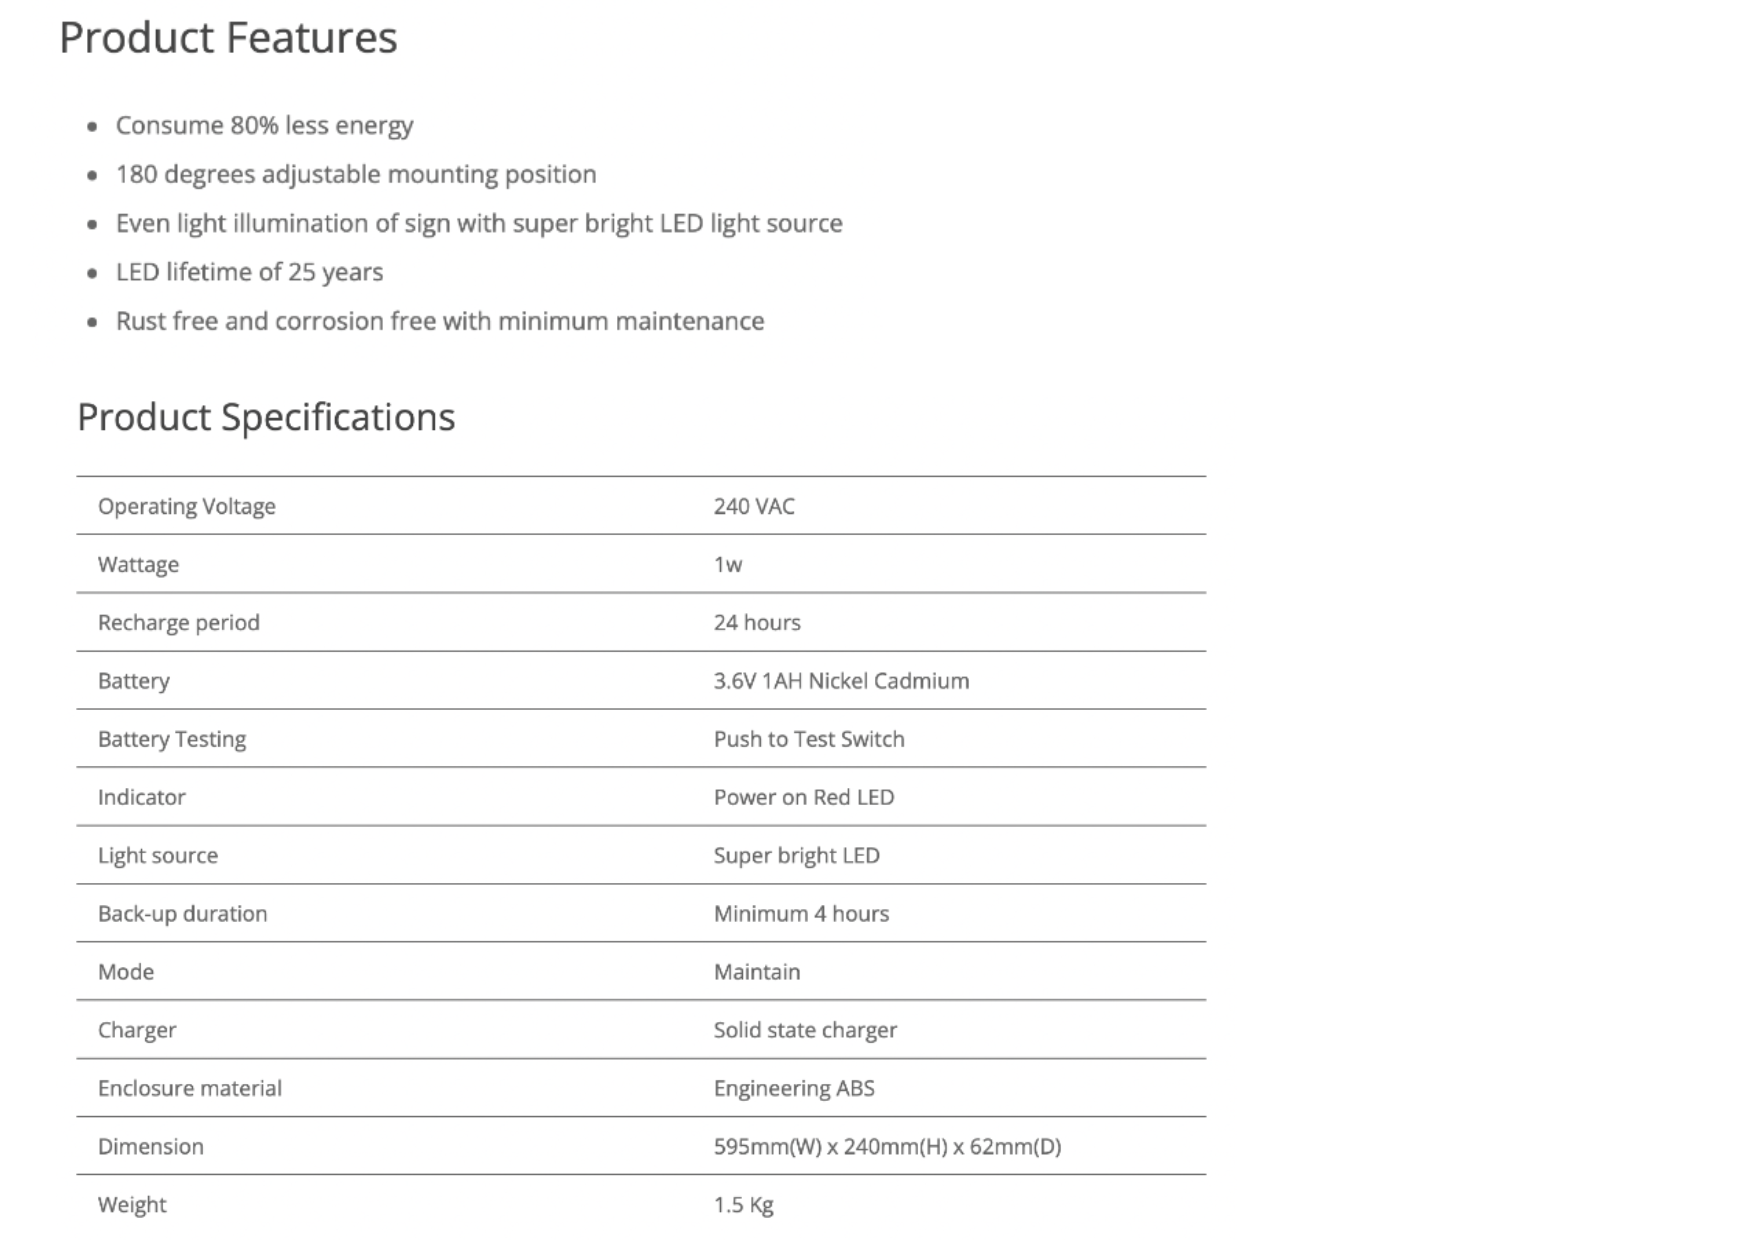Click the 'Push to Test Switch' value
Screen dimensions: 1748x1240
[809, 739]
